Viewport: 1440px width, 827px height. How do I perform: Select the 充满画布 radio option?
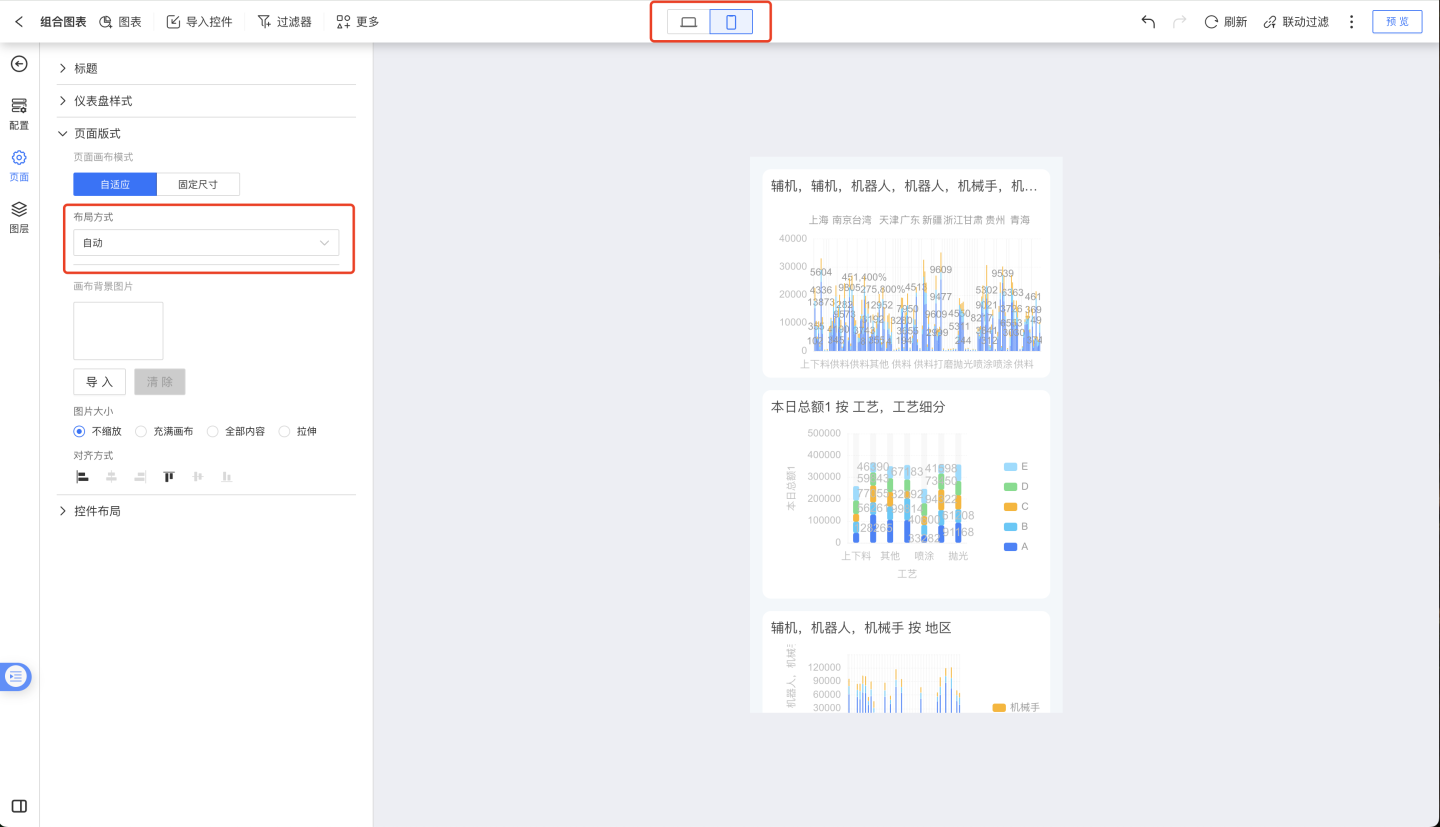141,432
